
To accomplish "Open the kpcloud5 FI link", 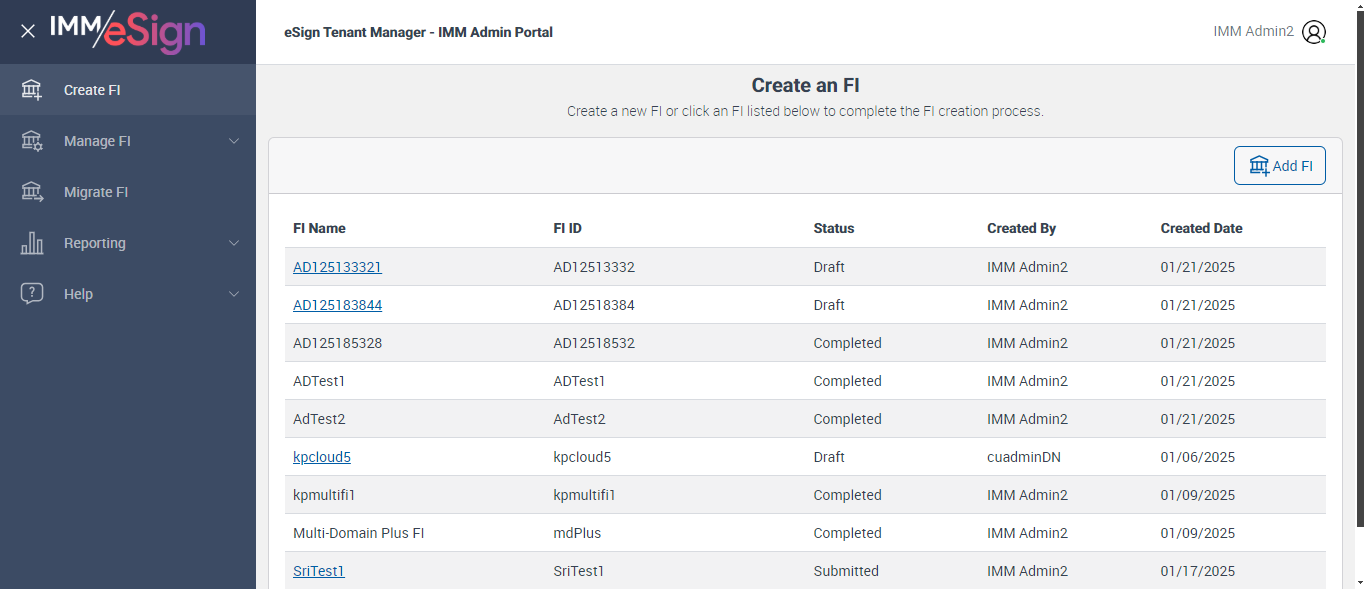I will click(x=321, y=457).
